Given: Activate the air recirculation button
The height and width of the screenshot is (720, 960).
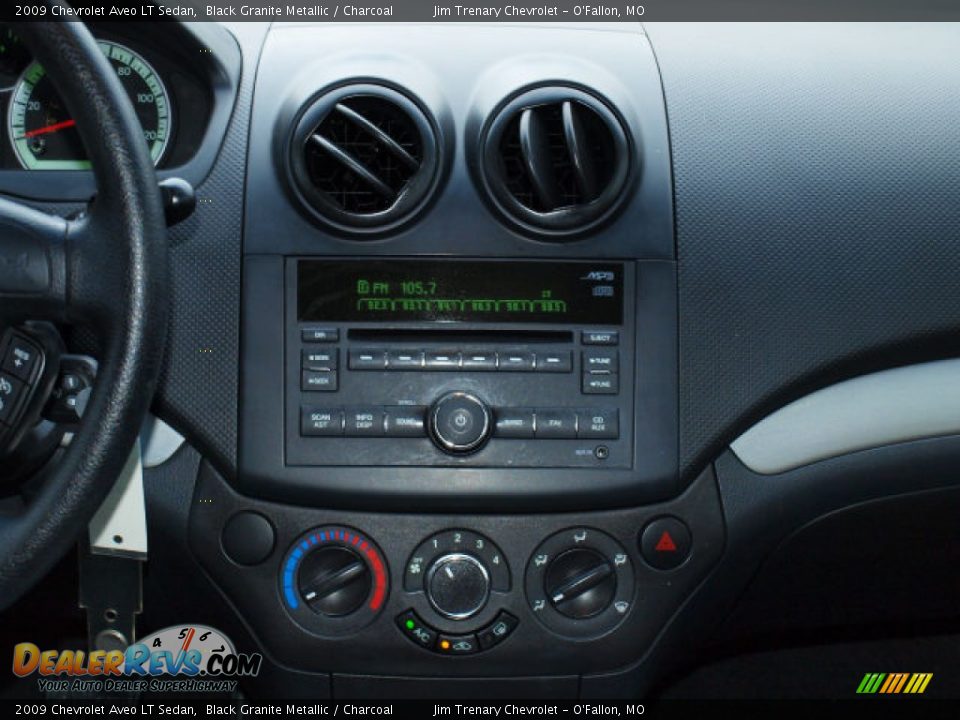Looking at the screenshot, I should click(460, 644).
